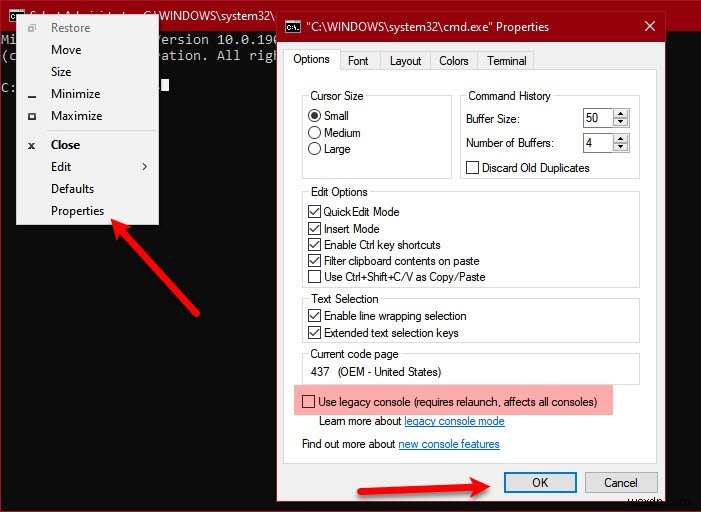The width and height of the screenshot is (701, 512).
Task: Click Cancel in Properties dialog
Action: click(621, 482)
